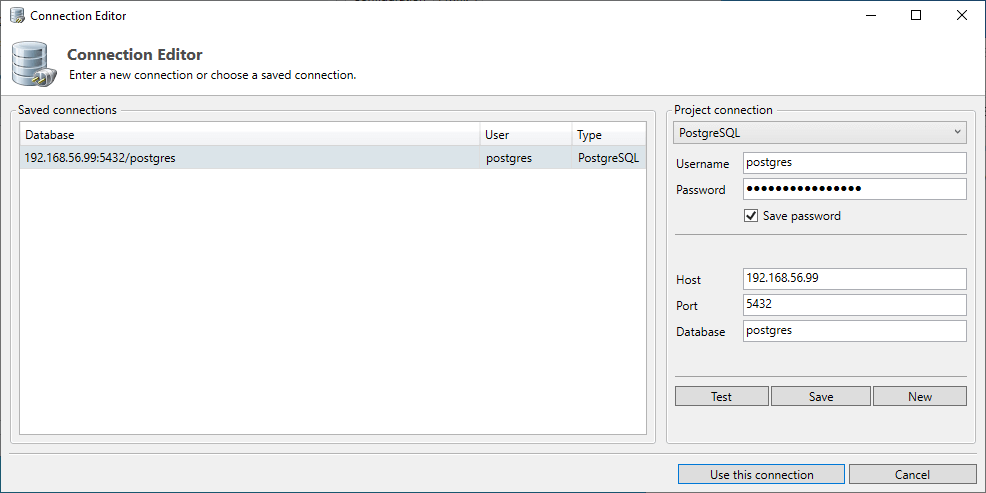986x493 pixels.
Task: Cancel the Connection Editor dialog
Action: [x=912, y=475]
